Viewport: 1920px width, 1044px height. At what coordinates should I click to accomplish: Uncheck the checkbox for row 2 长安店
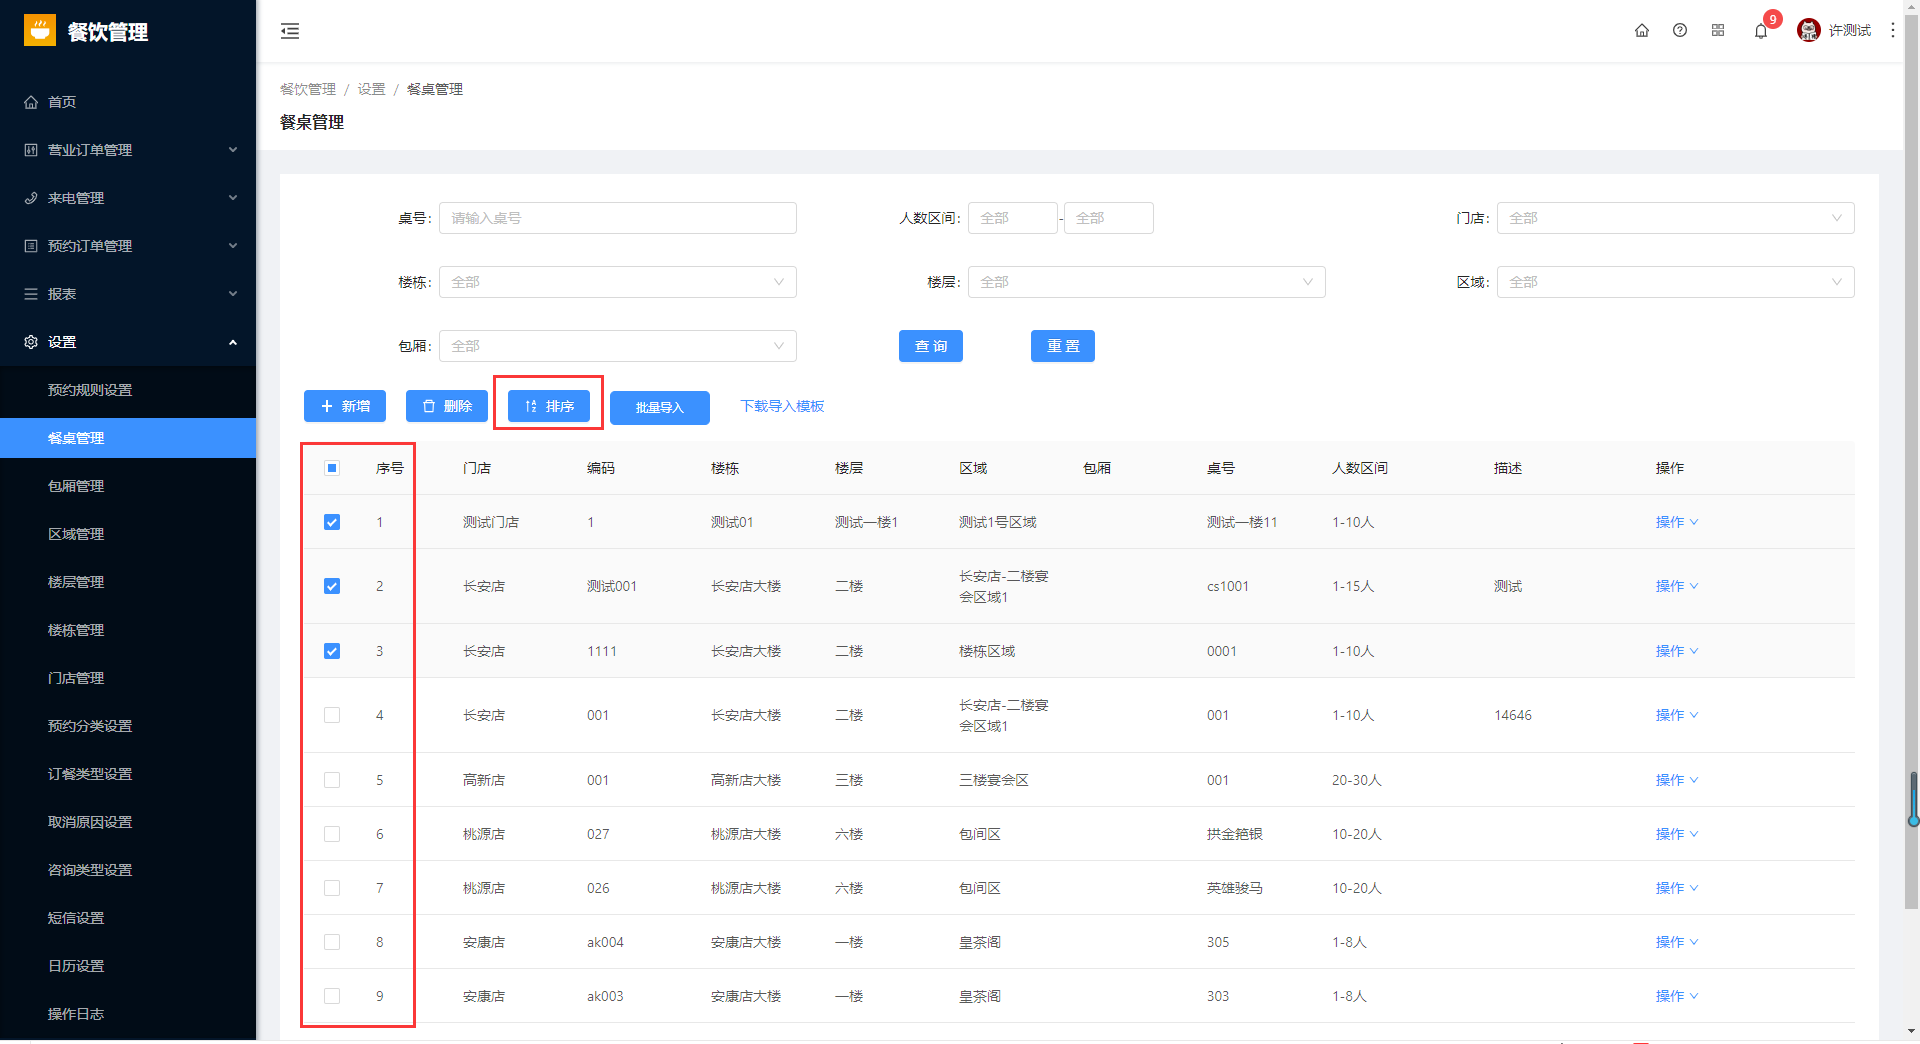[332, 586]
